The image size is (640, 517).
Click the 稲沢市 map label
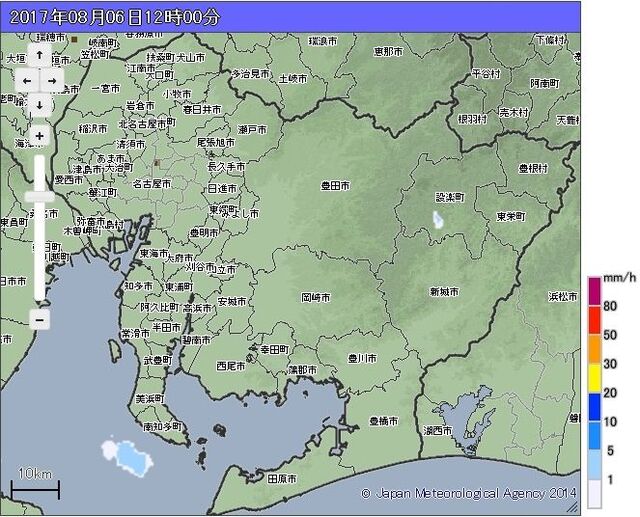(x=93, y=129)
